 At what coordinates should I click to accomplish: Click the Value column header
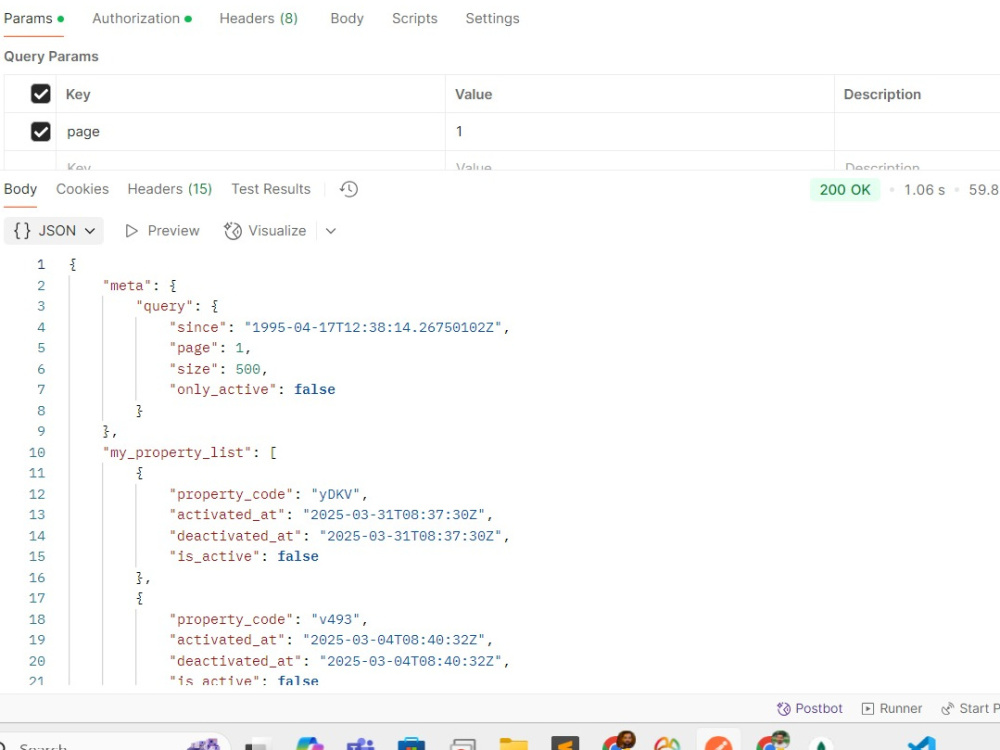click(473, 94)
